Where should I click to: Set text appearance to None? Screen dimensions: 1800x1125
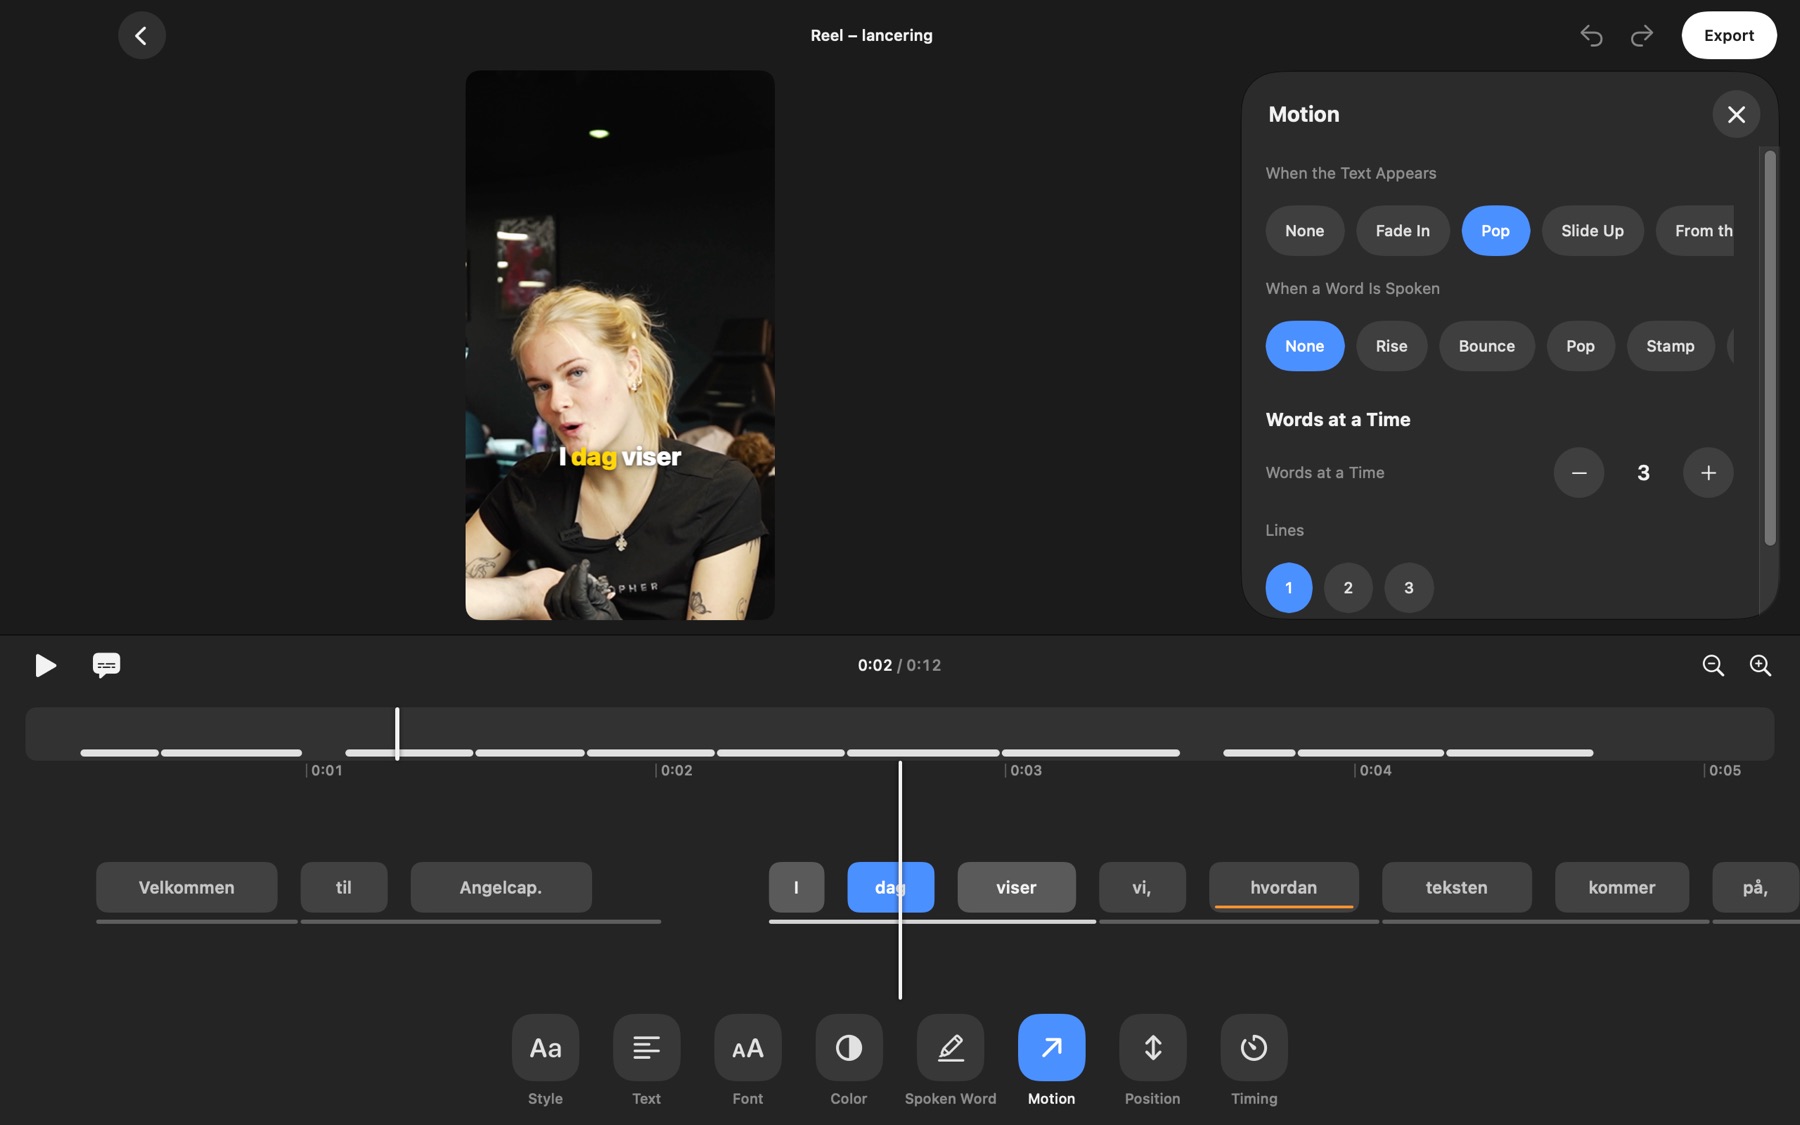(1304, 231)
